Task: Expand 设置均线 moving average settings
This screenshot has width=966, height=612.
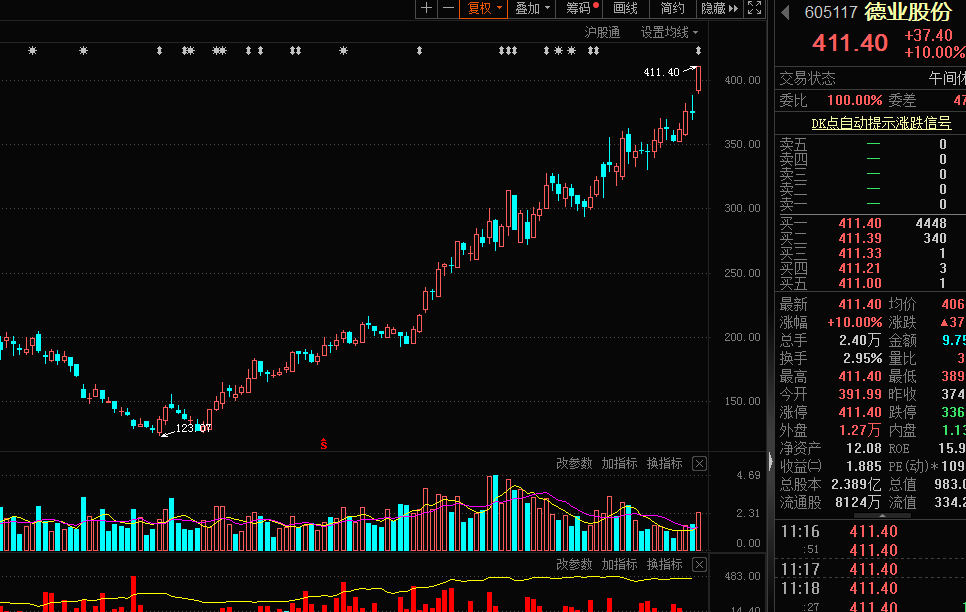Action: (670, 32)
